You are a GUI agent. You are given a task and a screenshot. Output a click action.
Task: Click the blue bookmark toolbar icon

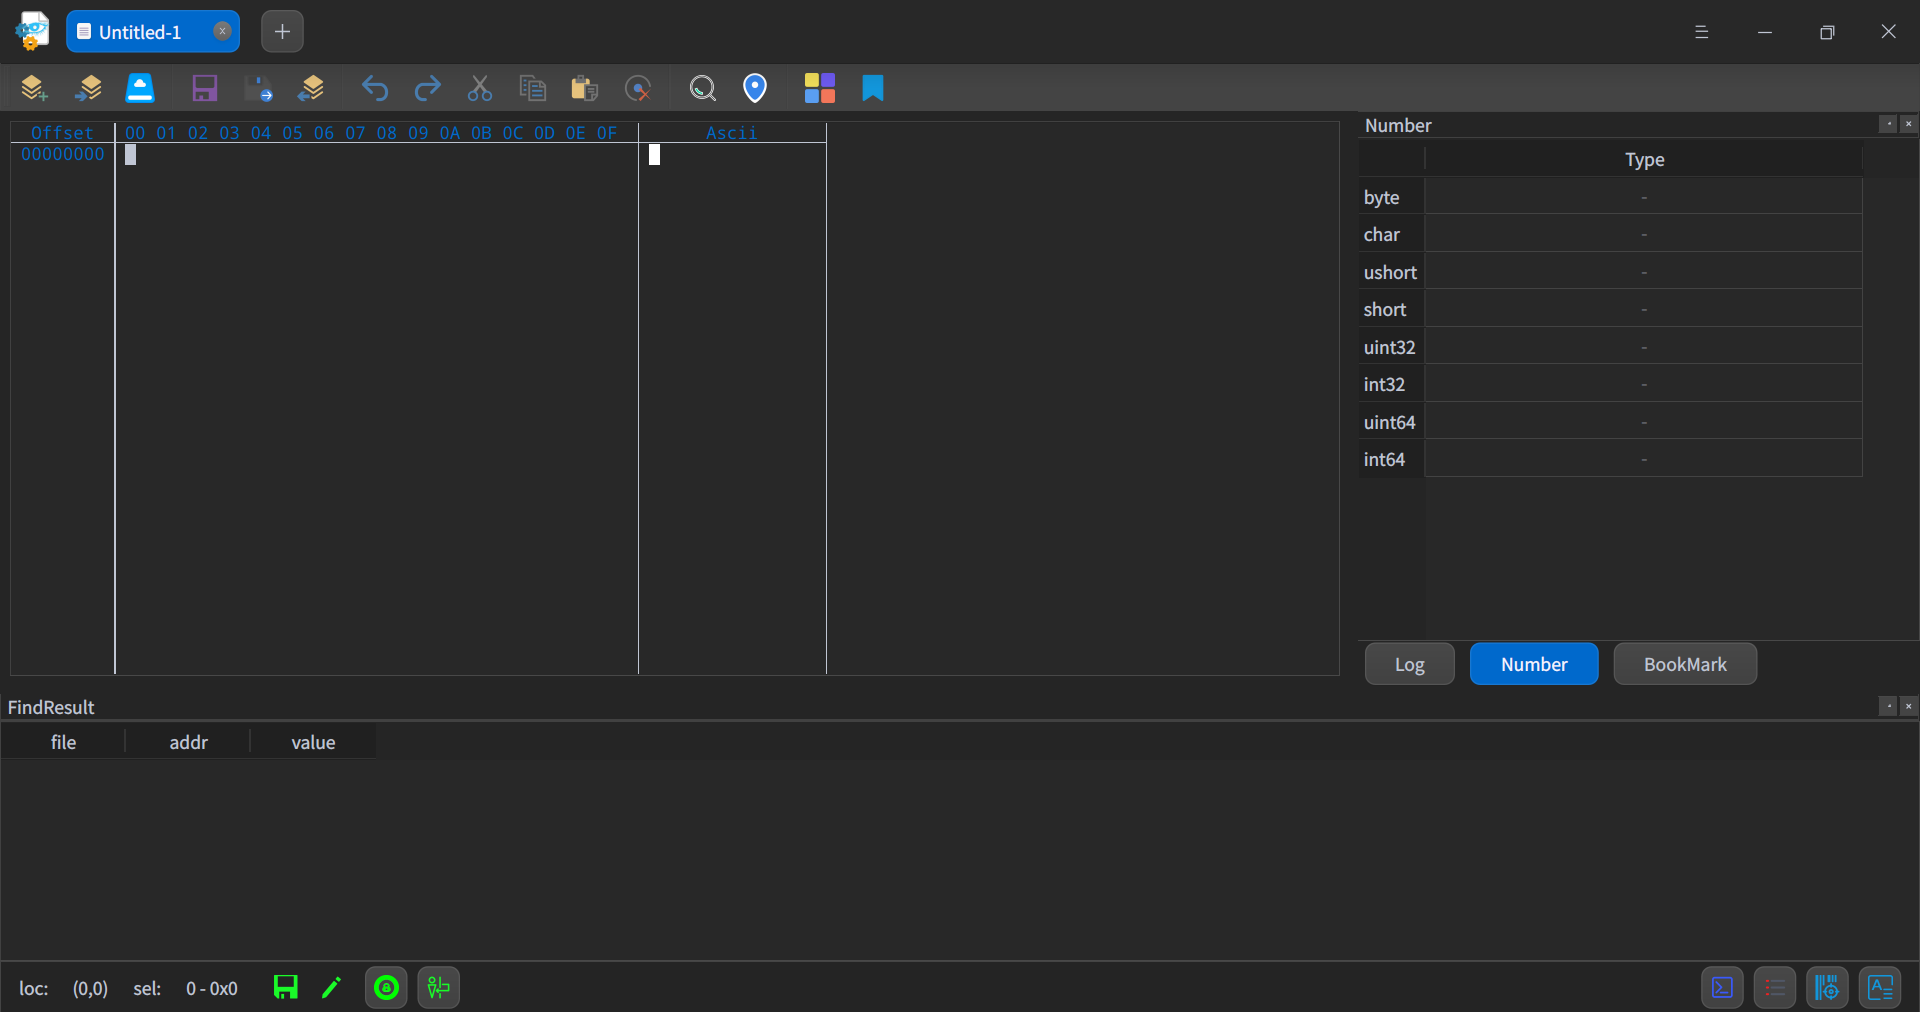[x=873, y=88]
